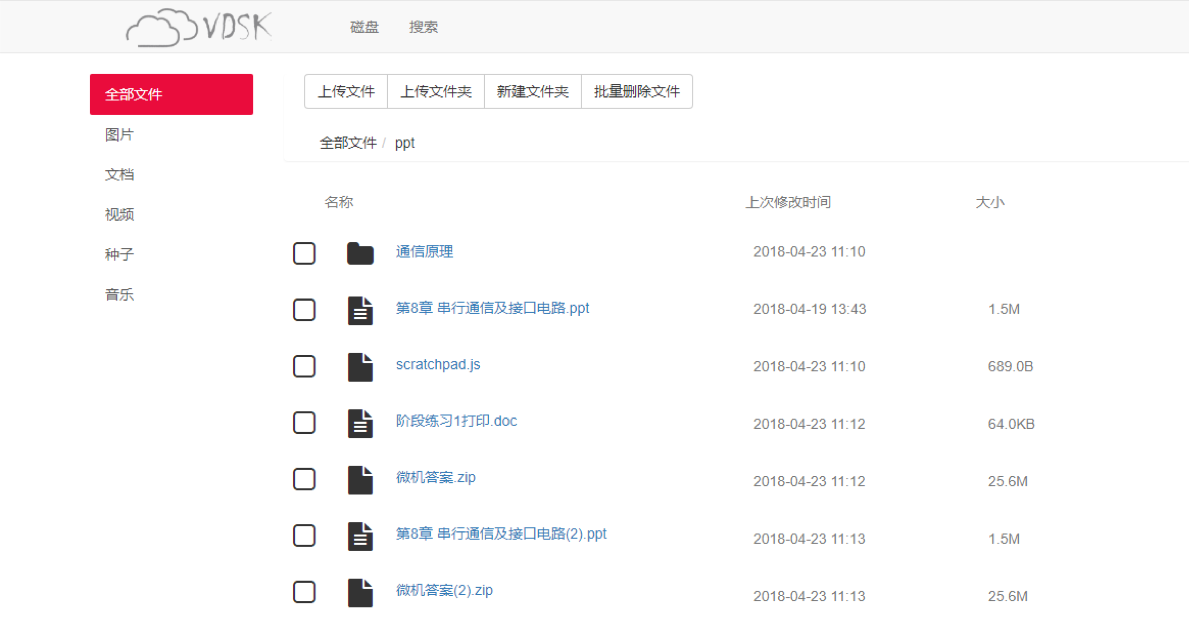Open the 微机答案(2).zip file link
This screenshot has height=639, width=1189.
pos(444,590)
